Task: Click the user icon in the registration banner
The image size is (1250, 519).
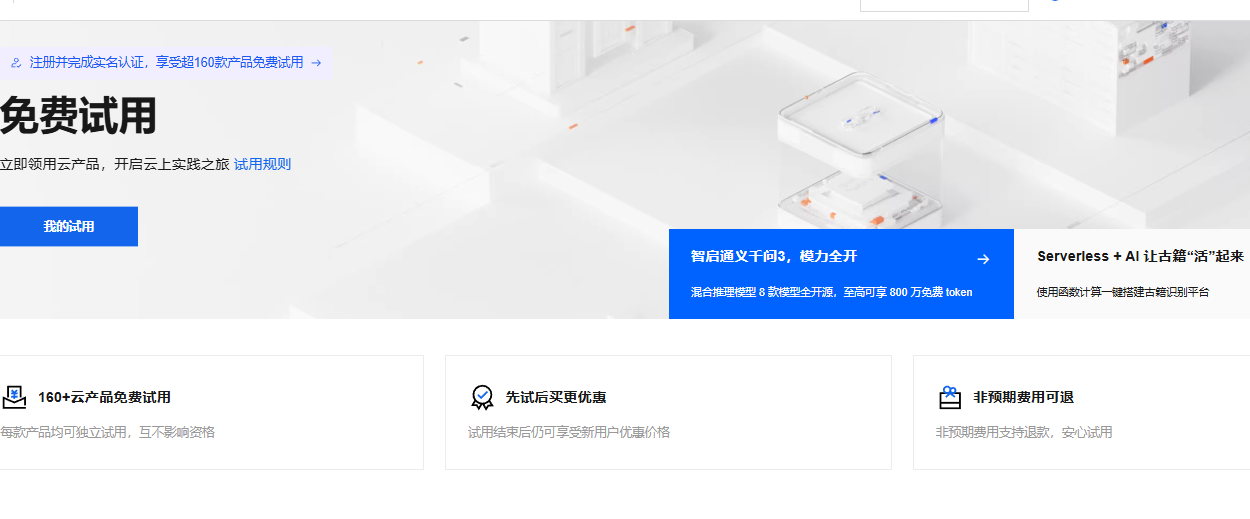Action: 16,62
